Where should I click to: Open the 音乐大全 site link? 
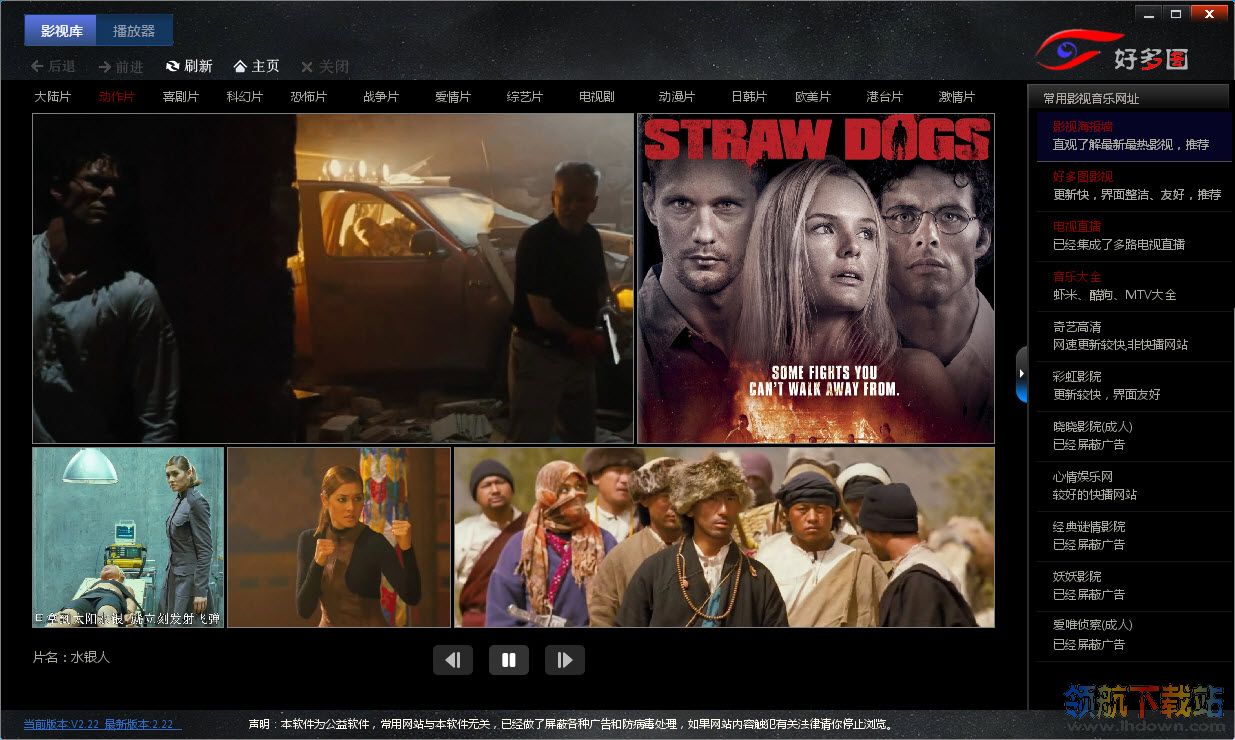(x=1134, y=286)
